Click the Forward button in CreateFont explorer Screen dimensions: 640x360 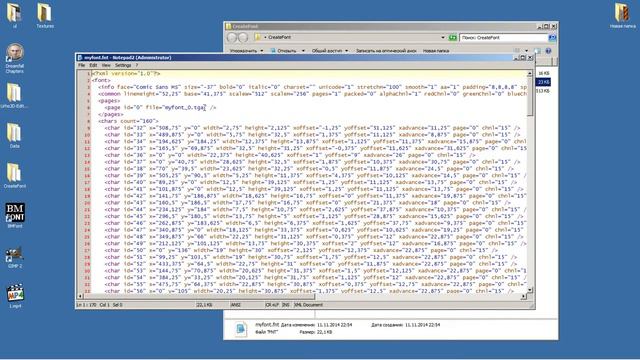(243, 38)
